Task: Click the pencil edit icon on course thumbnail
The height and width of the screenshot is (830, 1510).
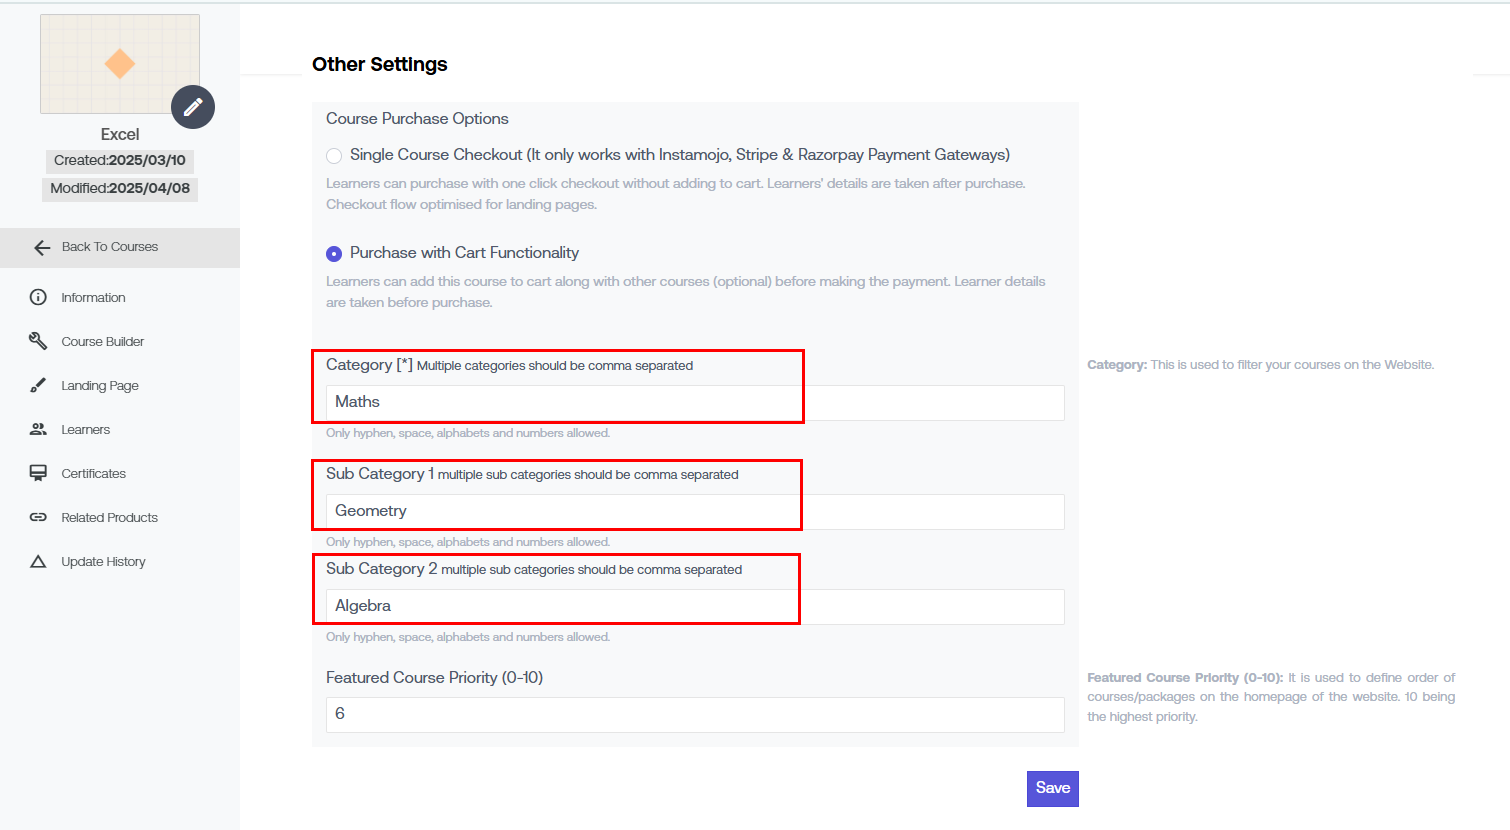Action: [x=193, y=107]
